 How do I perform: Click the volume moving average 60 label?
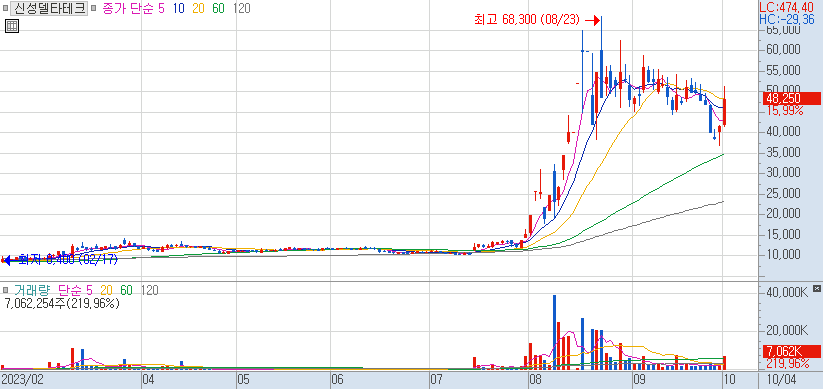[126, 290]
